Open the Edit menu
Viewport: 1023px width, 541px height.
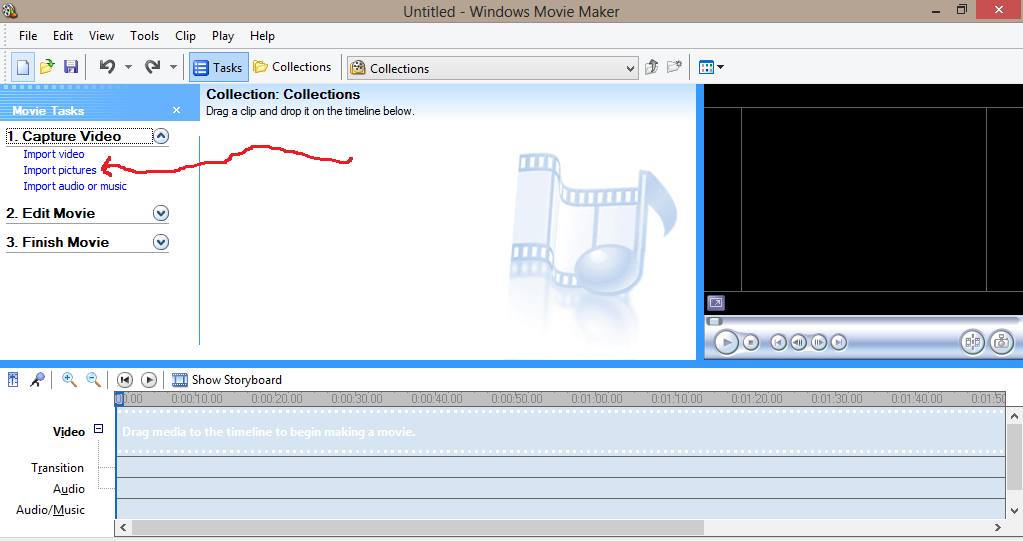[63, 36]
